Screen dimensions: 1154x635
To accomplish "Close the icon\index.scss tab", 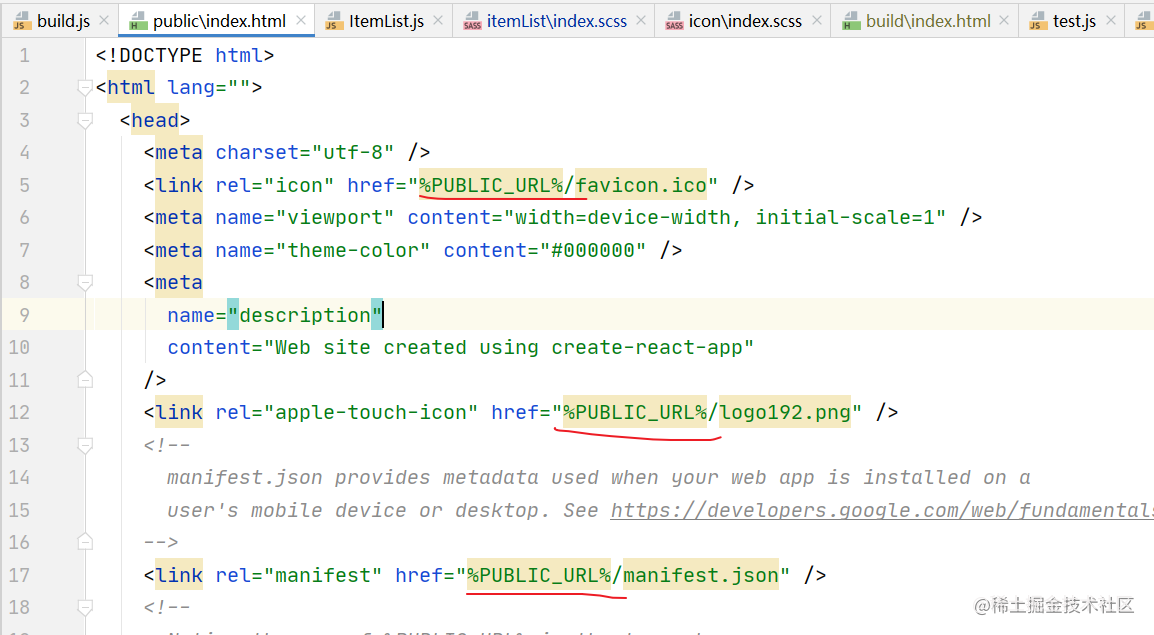I will coord(816,21).
